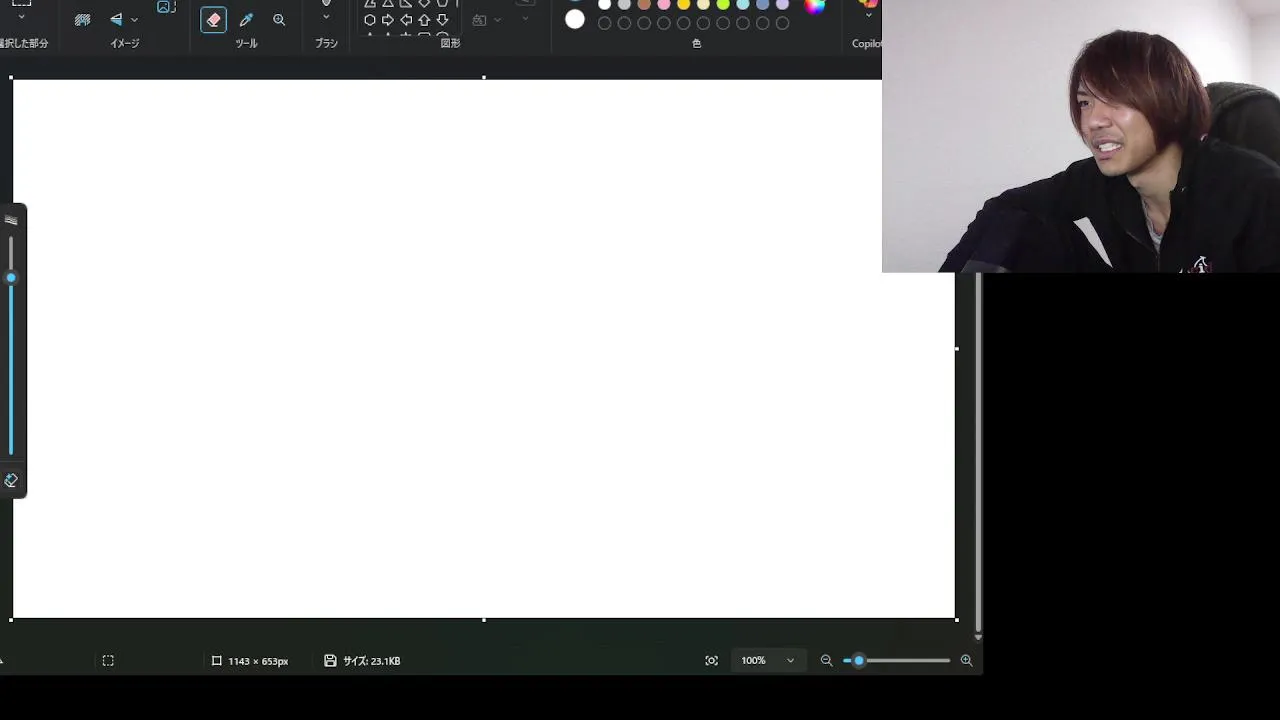Expand the Brushes dropdown chevron
This screenshot has height=720, width=1280.
coord(326,17)
